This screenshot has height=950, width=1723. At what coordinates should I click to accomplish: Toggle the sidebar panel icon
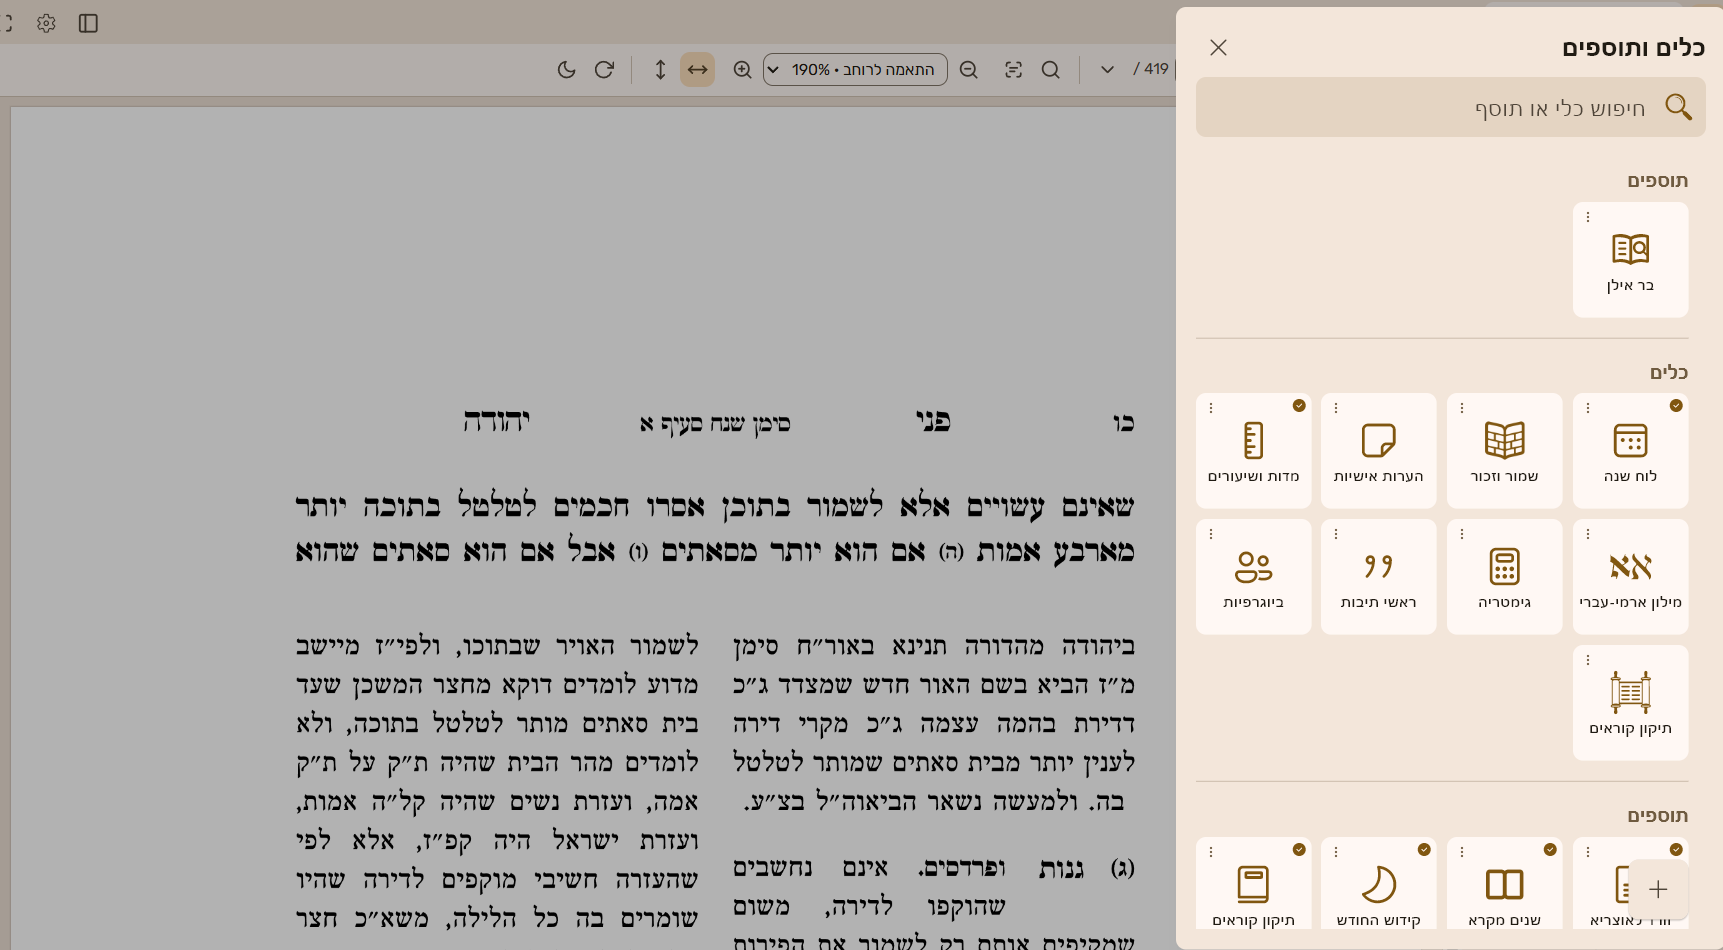(x=88, y=23)
